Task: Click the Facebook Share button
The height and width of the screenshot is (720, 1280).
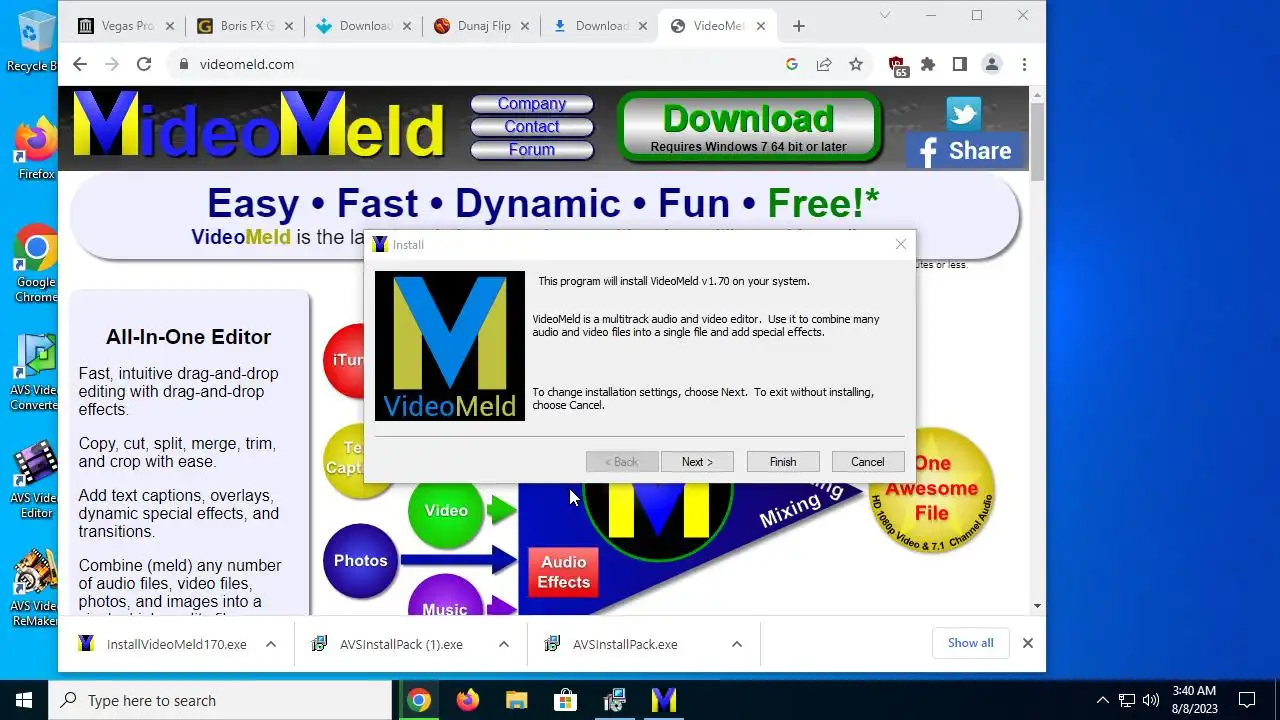Action: coord(965,151)
